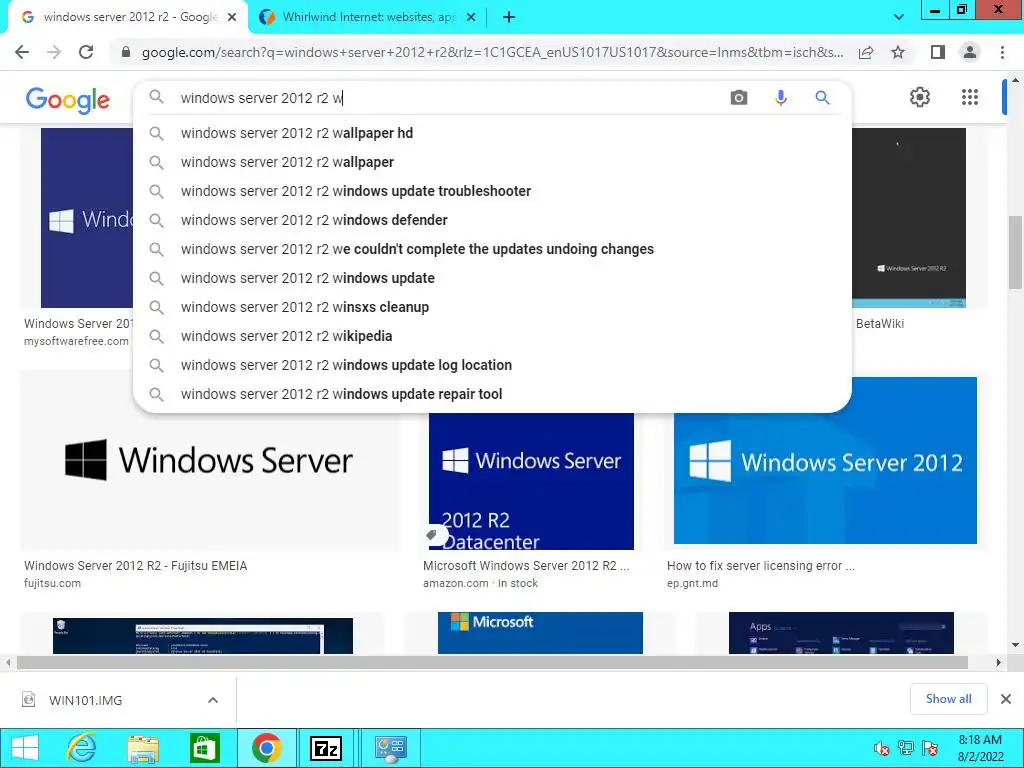Switch to Whirlwind Internet tab

point(368,18)
